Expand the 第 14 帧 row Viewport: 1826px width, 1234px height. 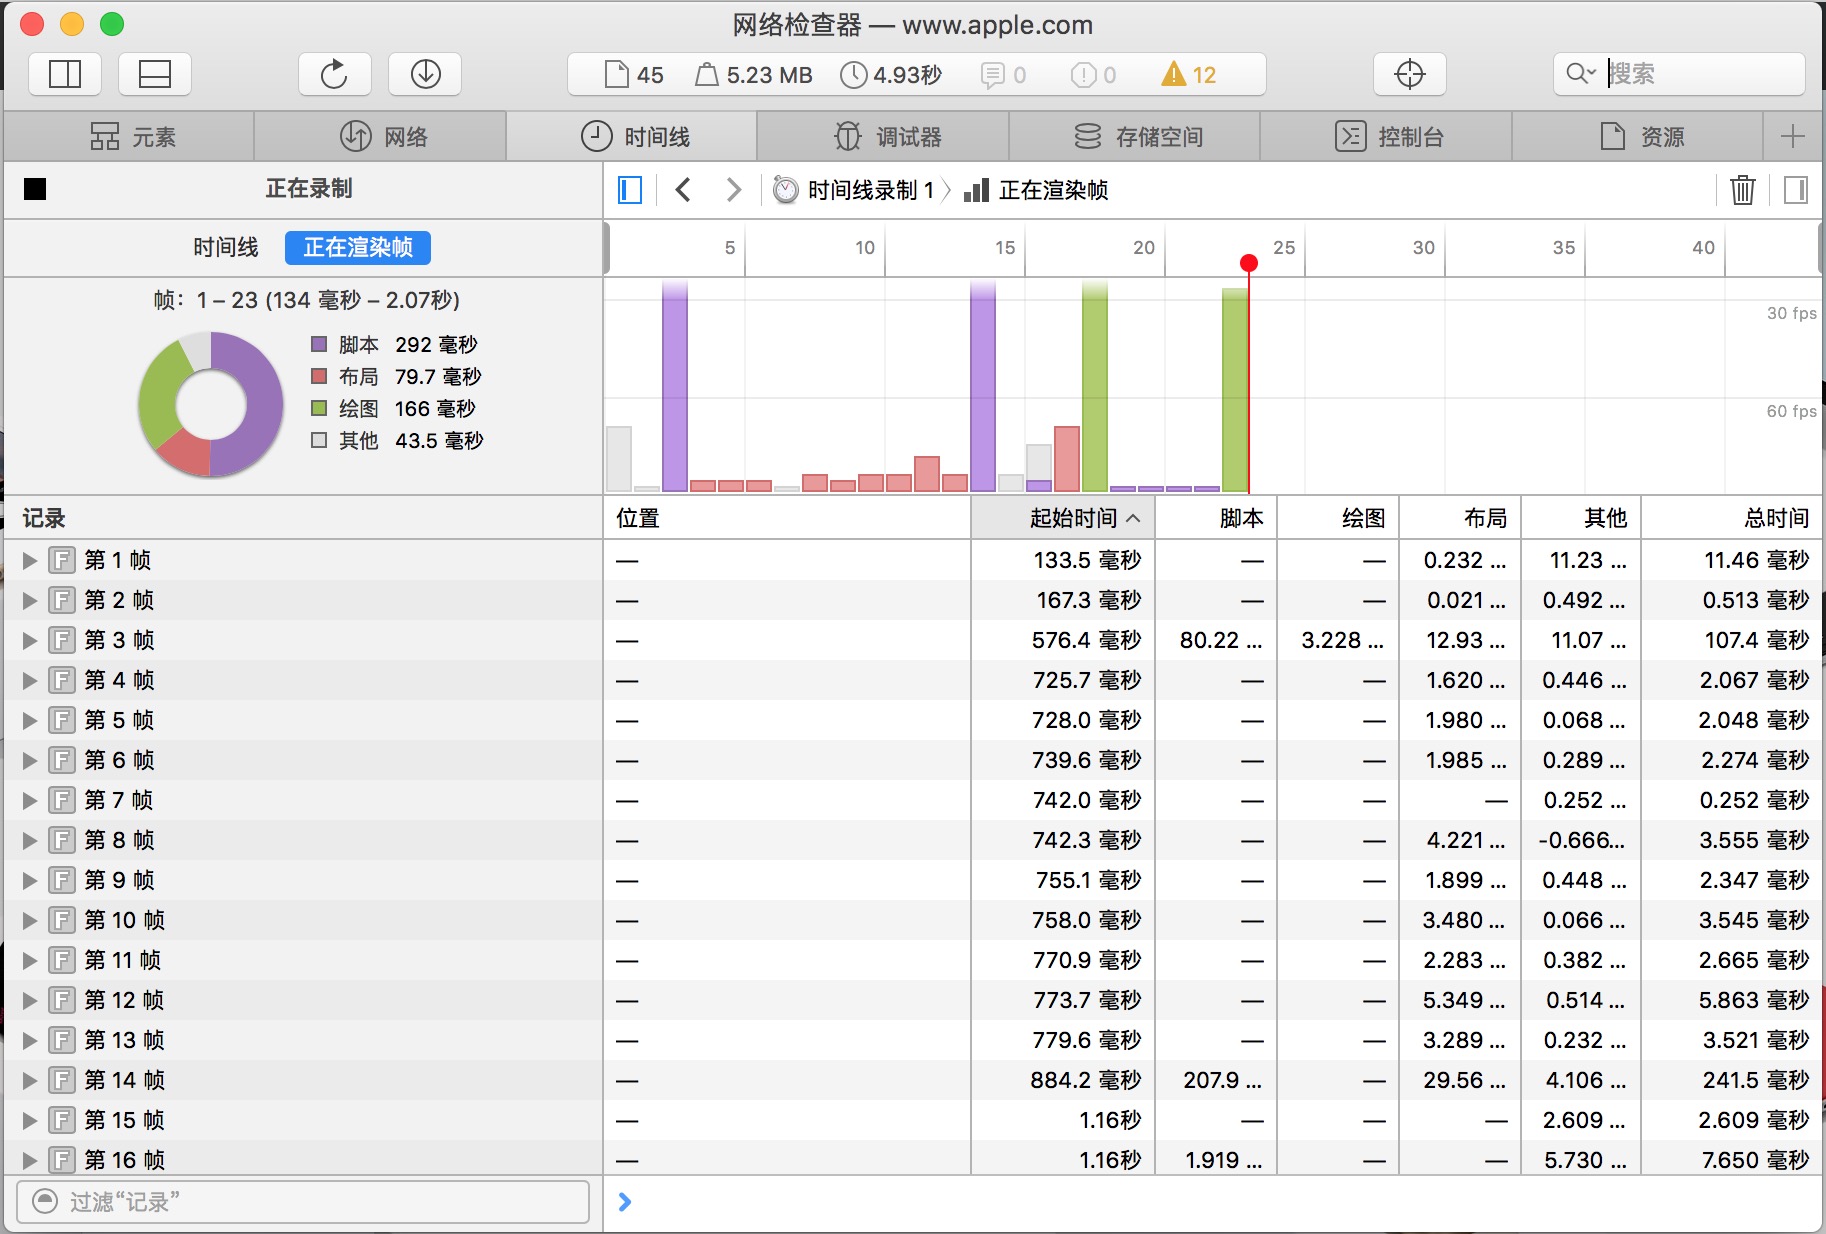(30, 1080)
